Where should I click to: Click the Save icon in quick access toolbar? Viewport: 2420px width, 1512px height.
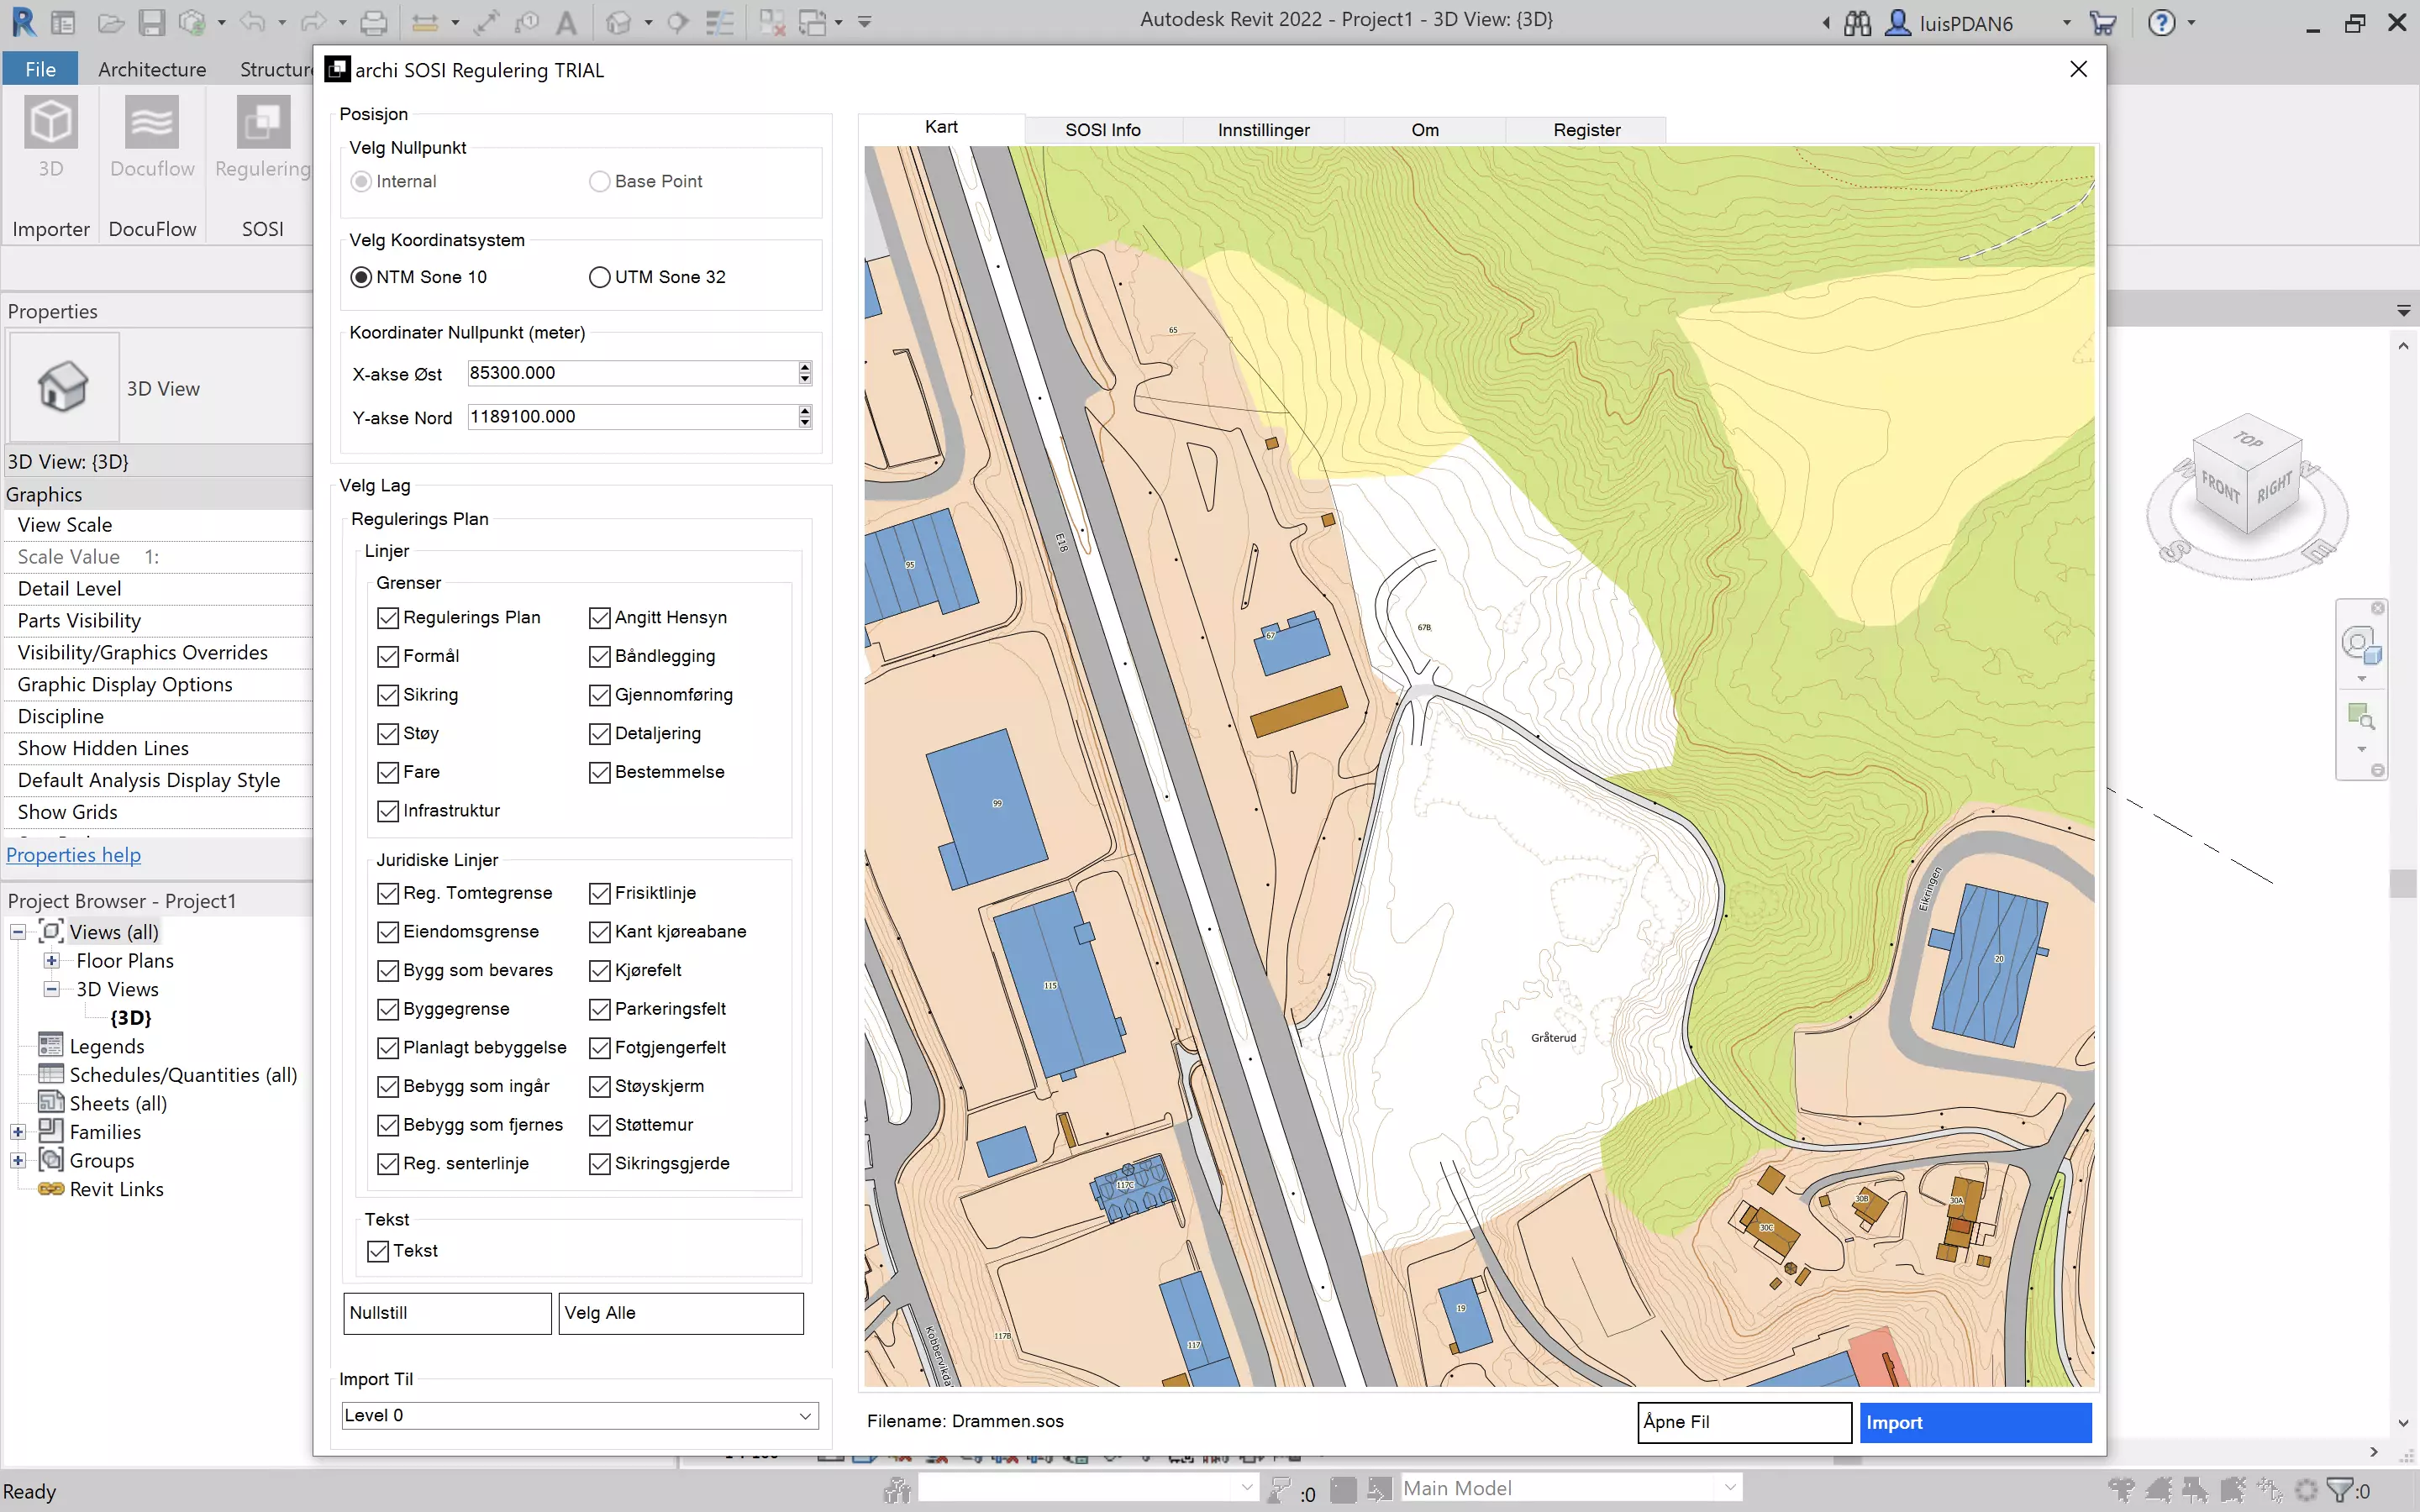coord(152,21)
